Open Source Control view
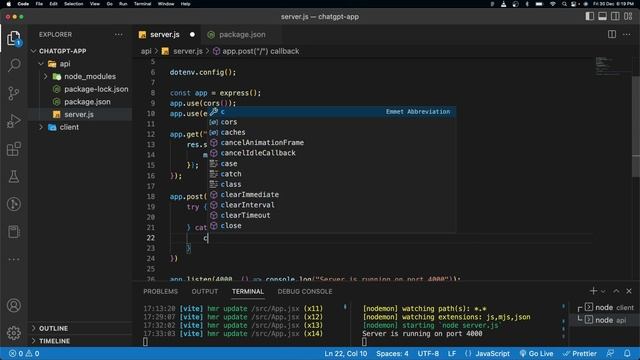This screenshot has height=360, width=640. (14, 93)
